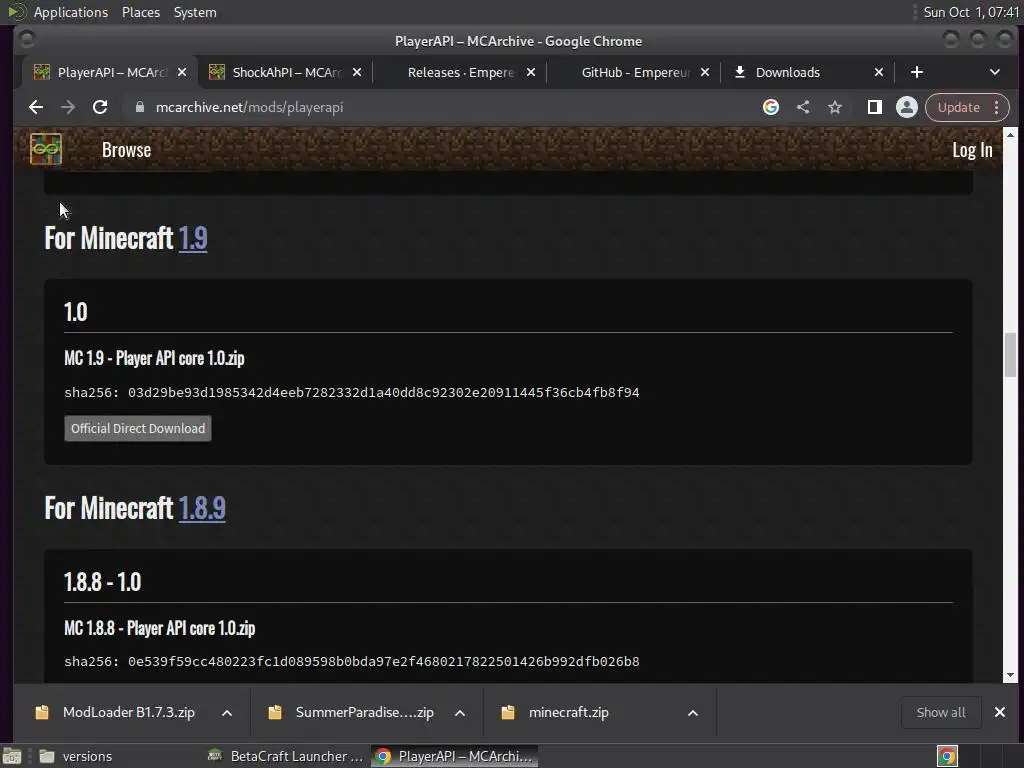Image resolution: width=1024 pixels, height=768 pixels.
Task: Click the clock Sun Oct 1, 07:41
Action: click(x=970, y=12)
